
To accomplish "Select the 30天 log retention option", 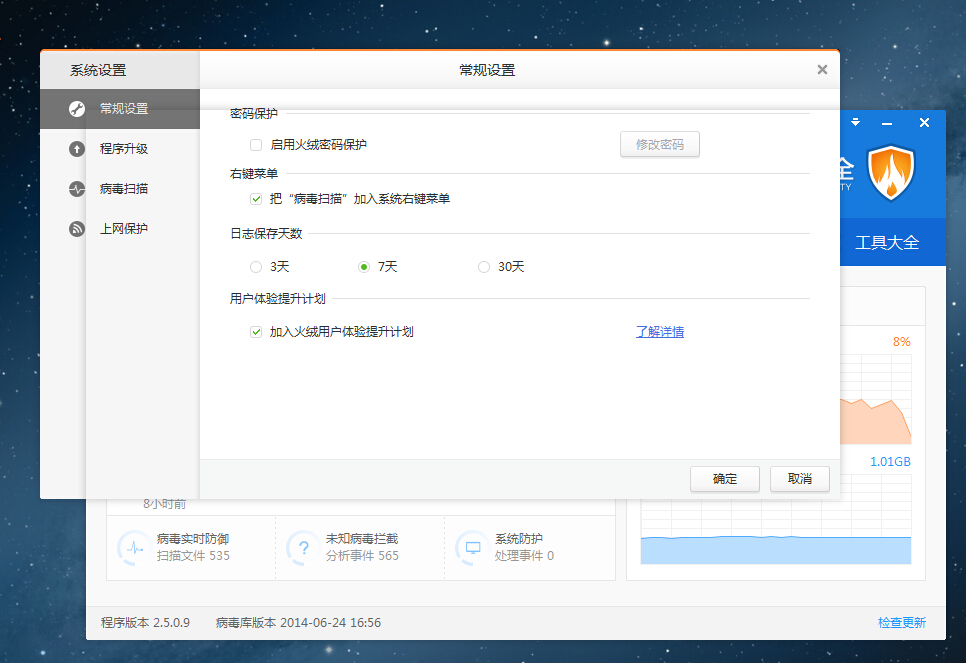I will (484, 267).
